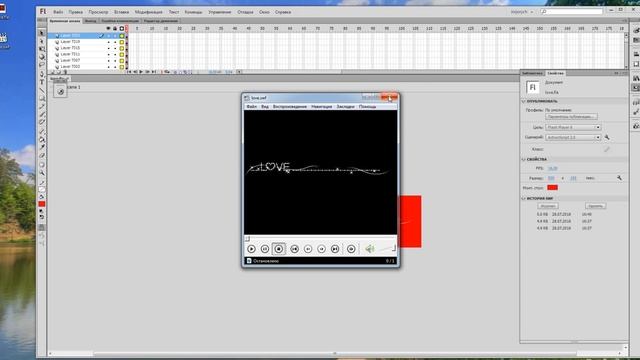Open the ActionScript 2.0 script dropdown
Image resolution: width=640 pixels, height=360 pixels.
[x=573, y=138]
